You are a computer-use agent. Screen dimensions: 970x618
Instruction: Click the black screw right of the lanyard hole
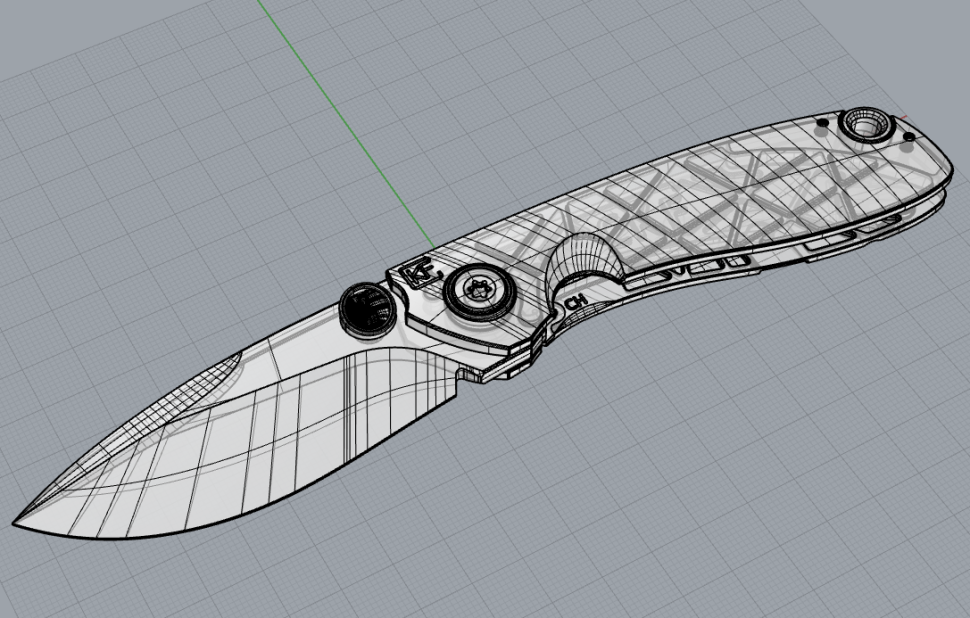[909, 135]
